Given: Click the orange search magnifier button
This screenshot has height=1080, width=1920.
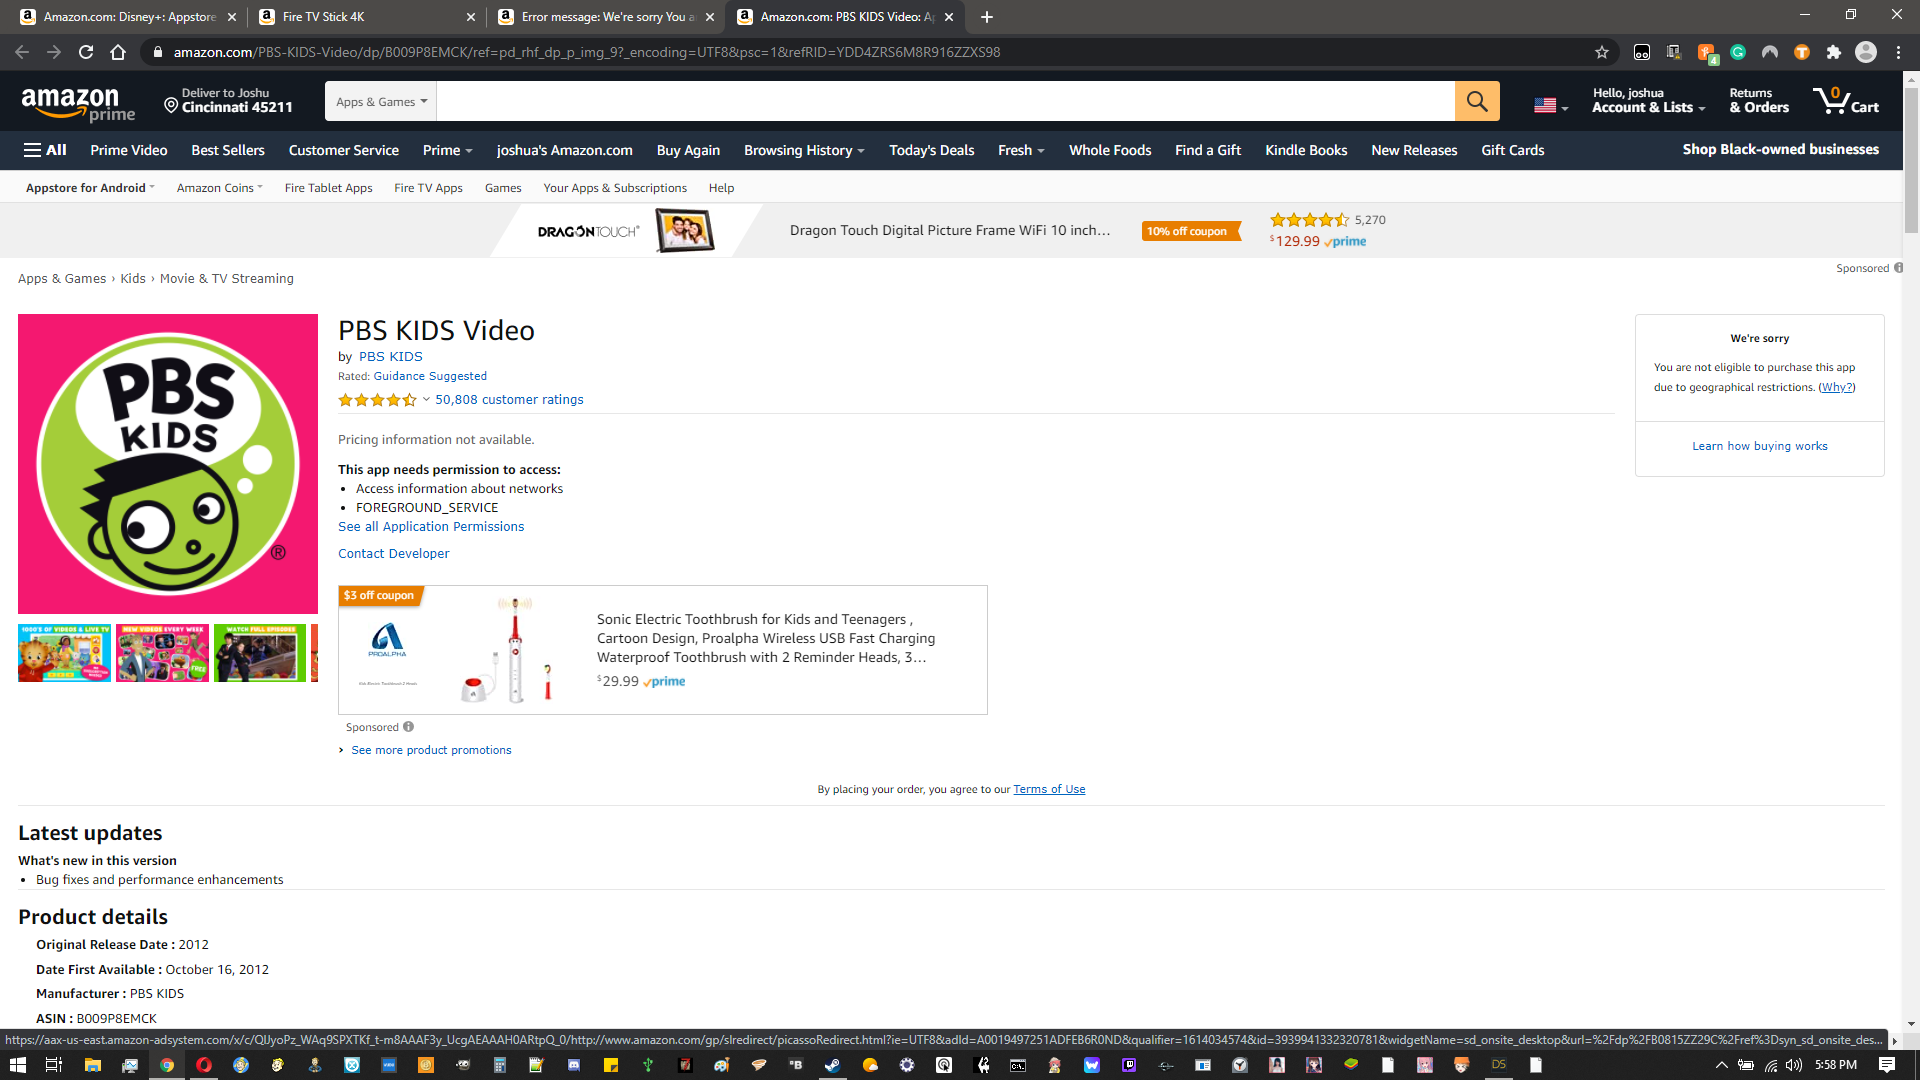Looking at the screenshot, I should pos(1477,101).
